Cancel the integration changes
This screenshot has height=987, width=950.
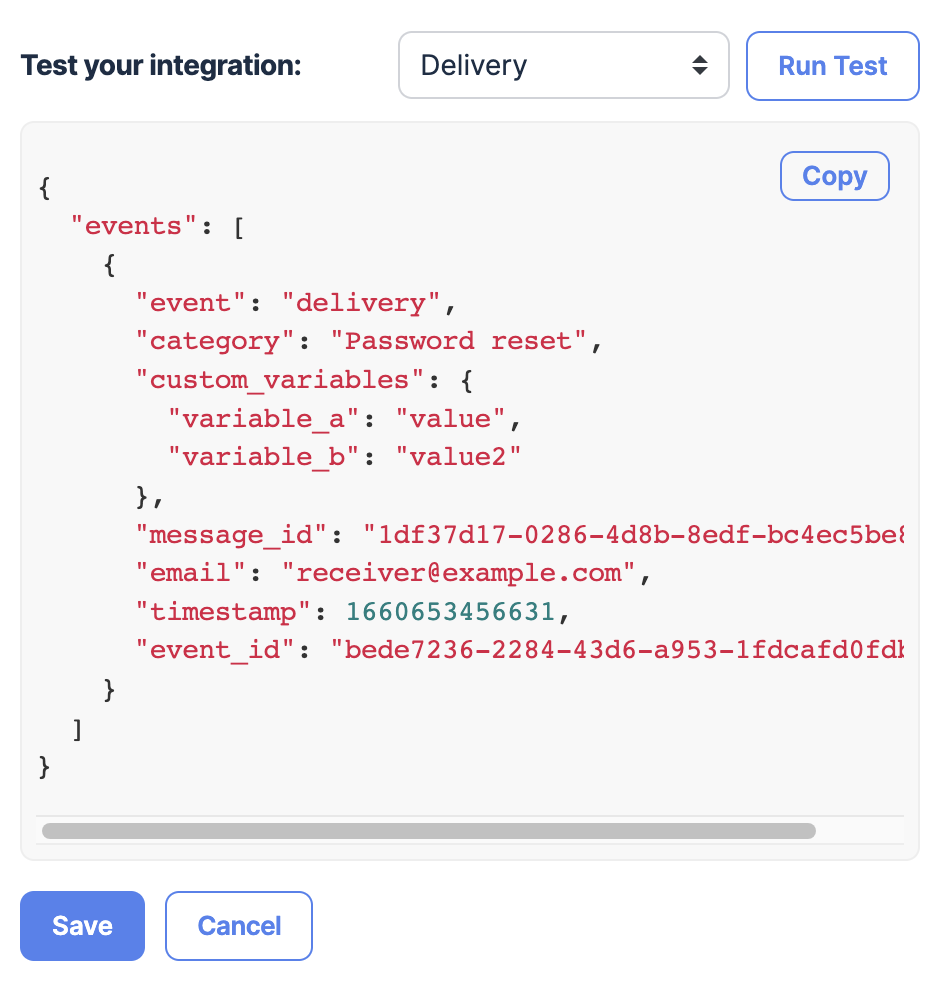pyautogui.click(x=239, y=926)
